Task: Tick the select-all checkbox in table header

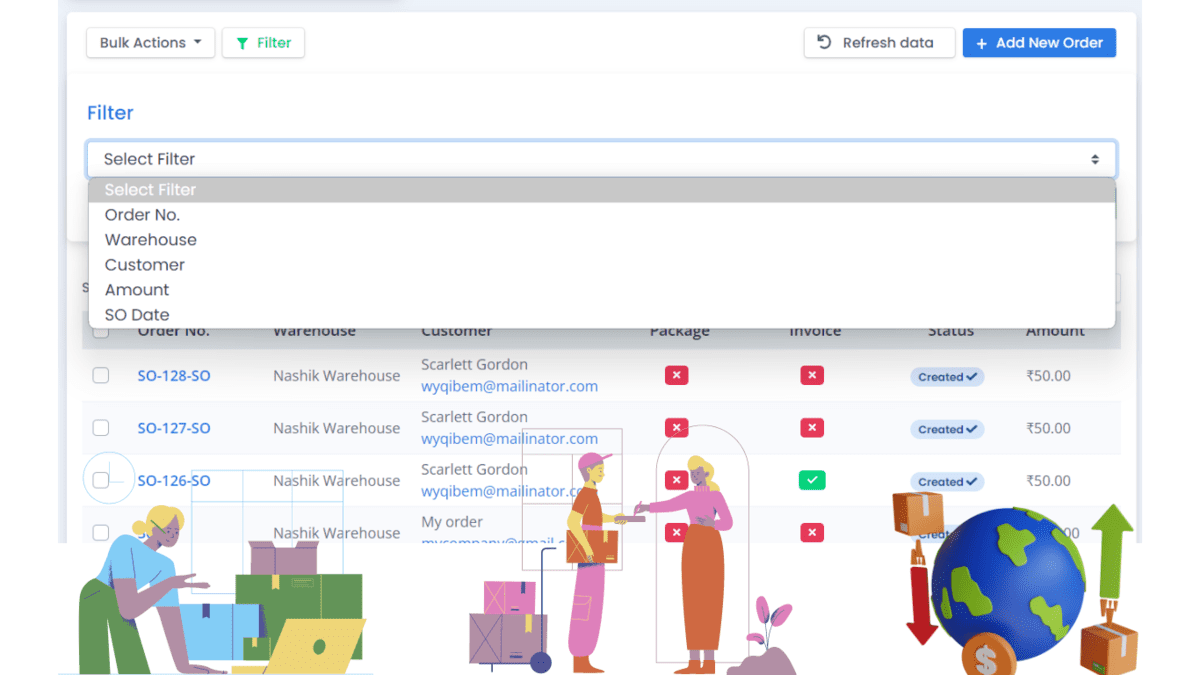Action: 101,331
